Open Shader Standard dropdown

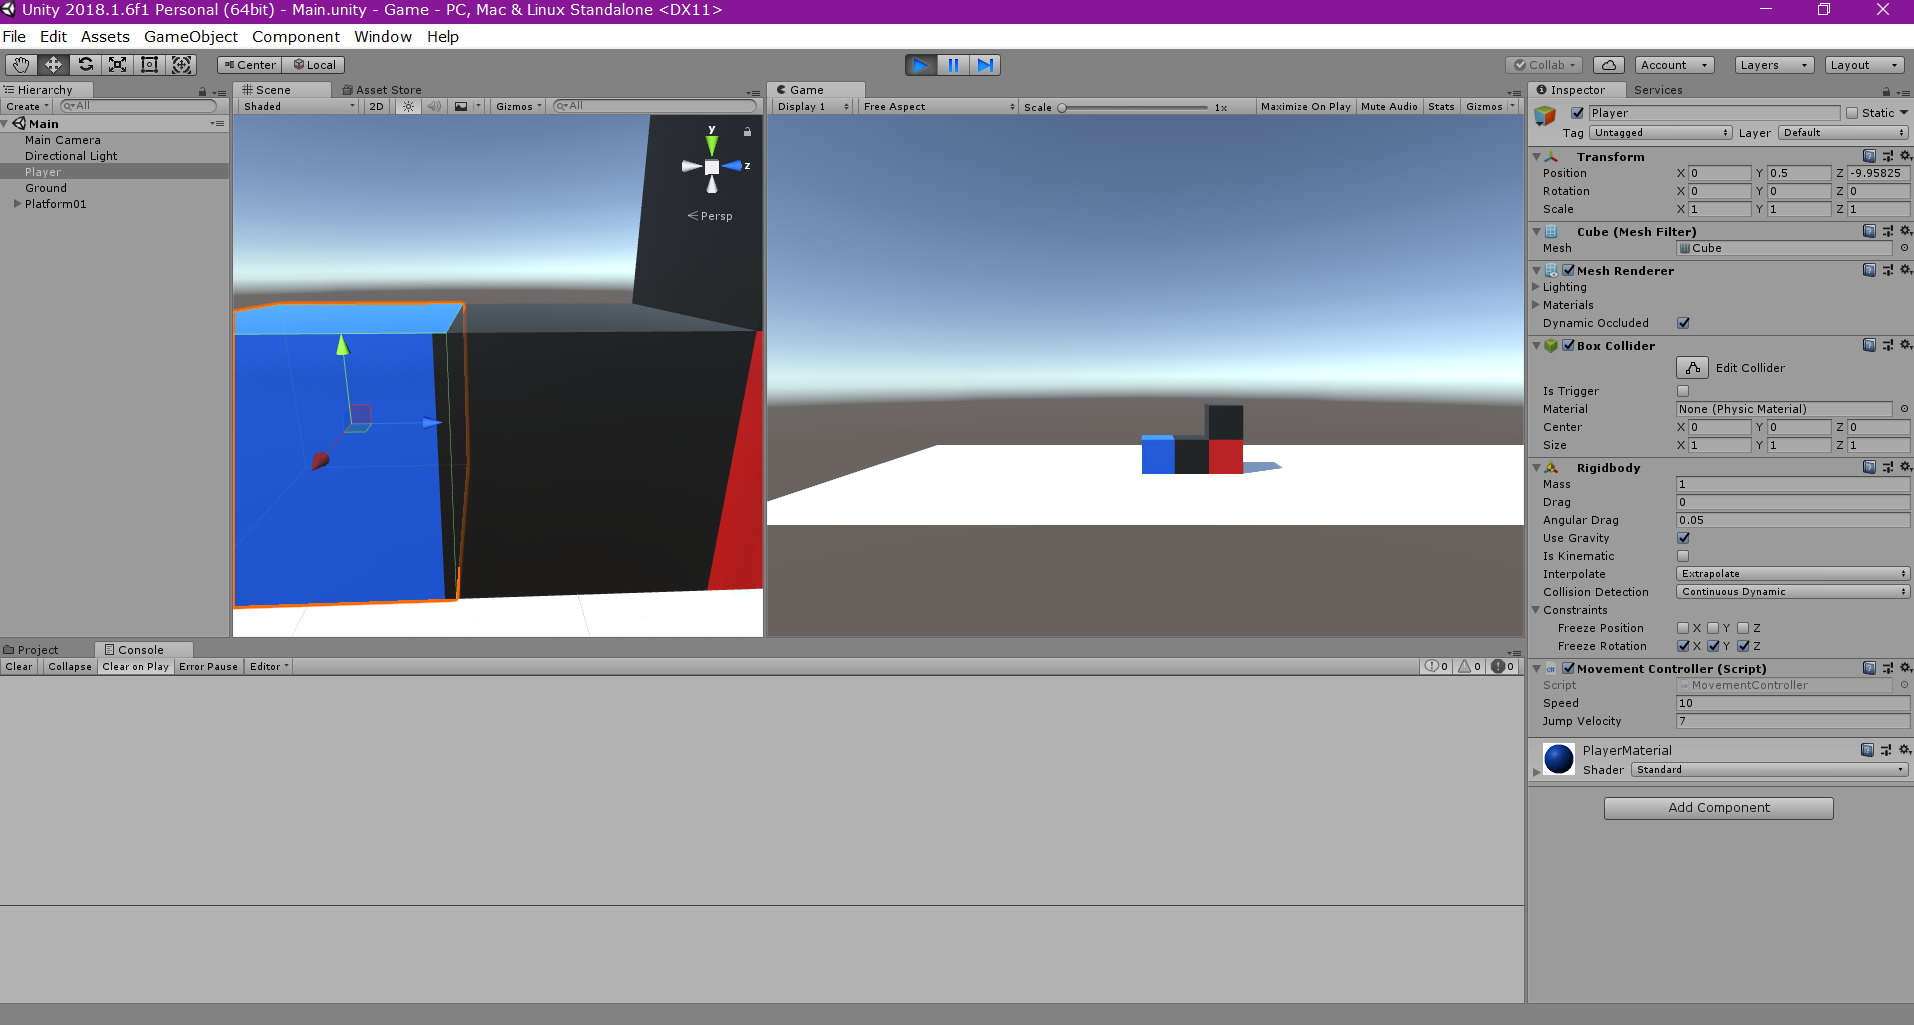tap(1770, 770)
